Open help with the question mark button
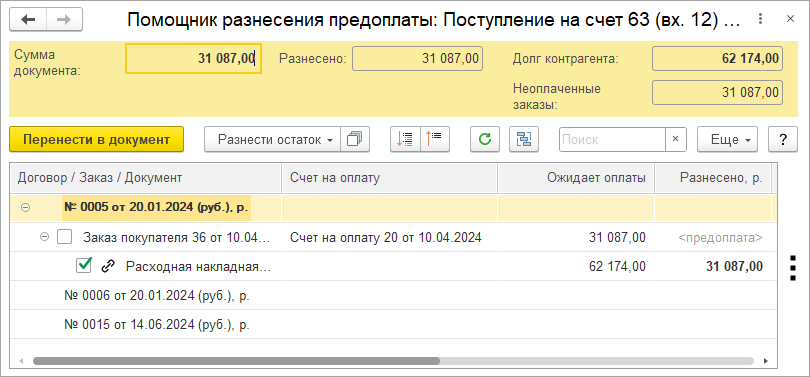Screen dimensions: 810x377 [x=783, y=139]
